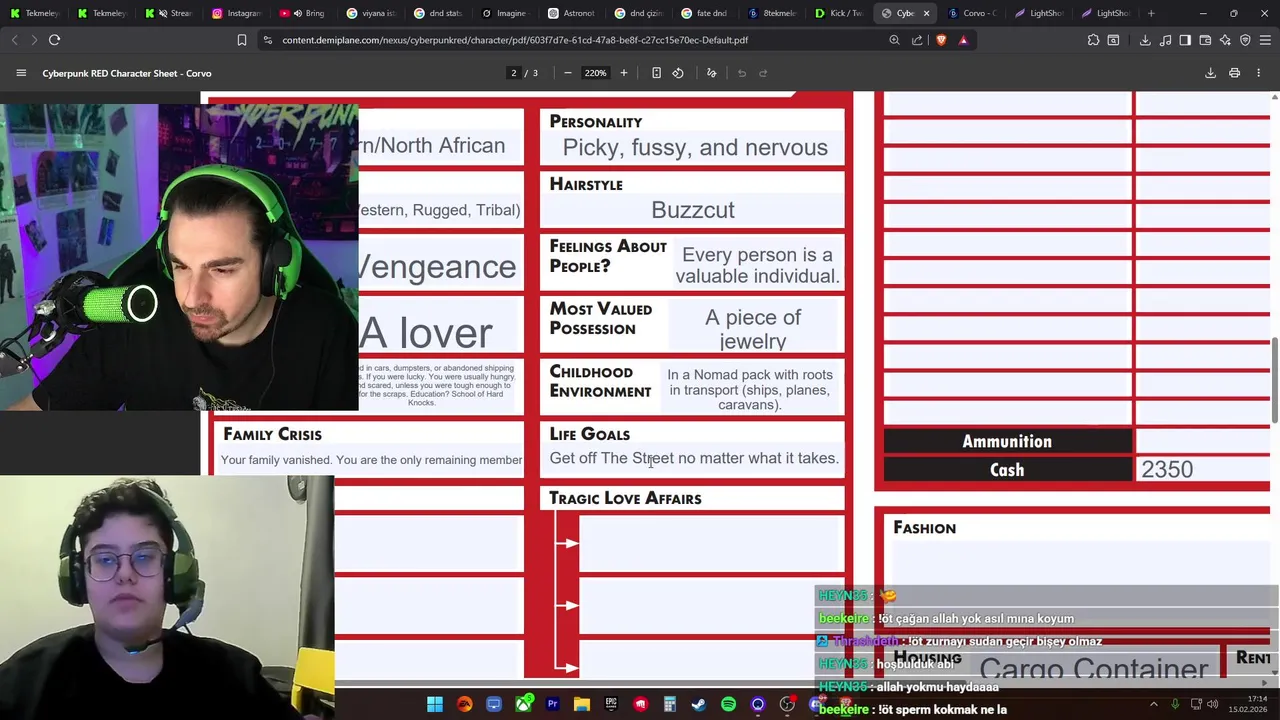The image size is (1280, 720).
Task: Click the Fashion section heading
Action: (924, 528)
